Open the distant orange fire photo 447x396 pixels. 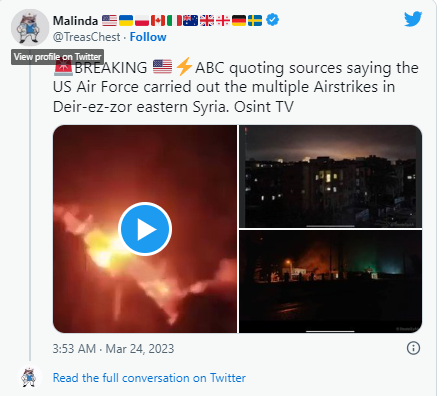tap(331, 281)
